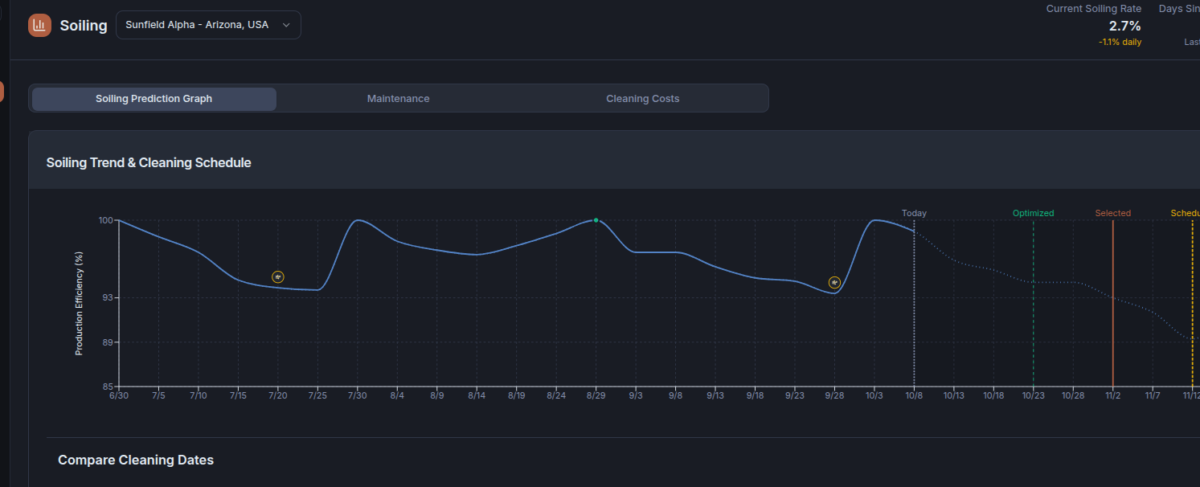Open the Cleaning Costs tab
The height and width of the screenshot is (487, 1200).
point(642,99)
